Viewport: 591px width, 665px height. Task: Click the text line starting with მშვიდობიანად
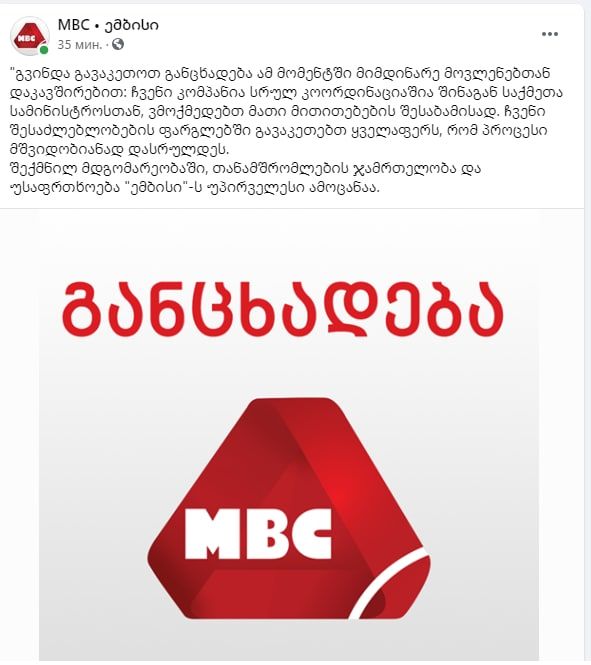pos(119,150)
